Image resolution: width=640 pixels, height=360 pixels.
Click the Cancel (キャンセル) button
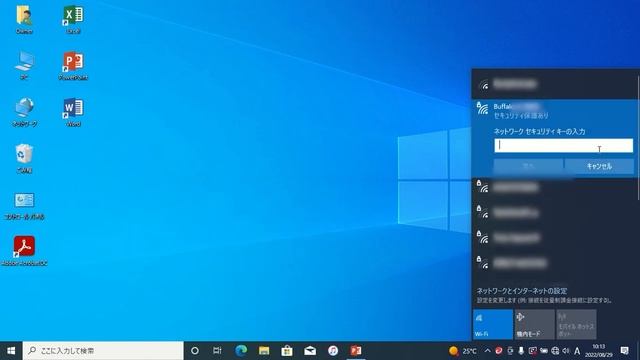(x=599, y=166)
